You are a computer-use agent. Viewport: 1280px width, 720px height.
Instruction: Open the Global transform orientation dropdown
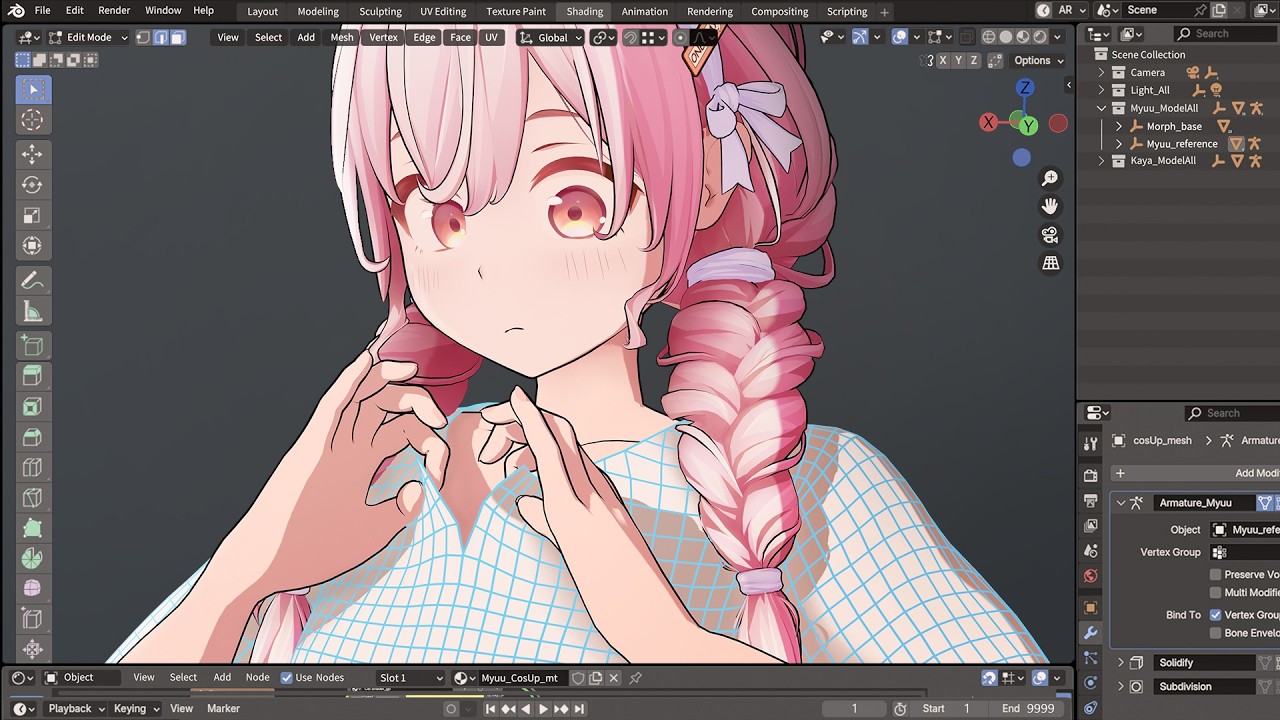(x=551, y=38)
